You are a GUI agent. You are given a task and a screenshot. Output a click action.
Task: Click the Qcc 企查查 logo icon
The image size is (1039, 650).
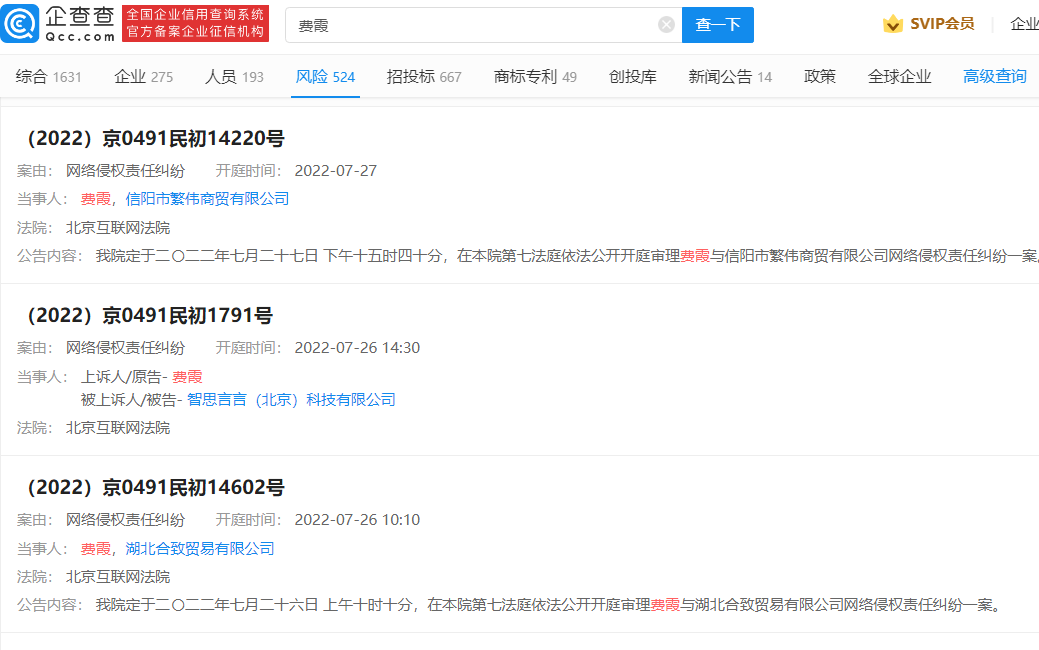(20, 24)
